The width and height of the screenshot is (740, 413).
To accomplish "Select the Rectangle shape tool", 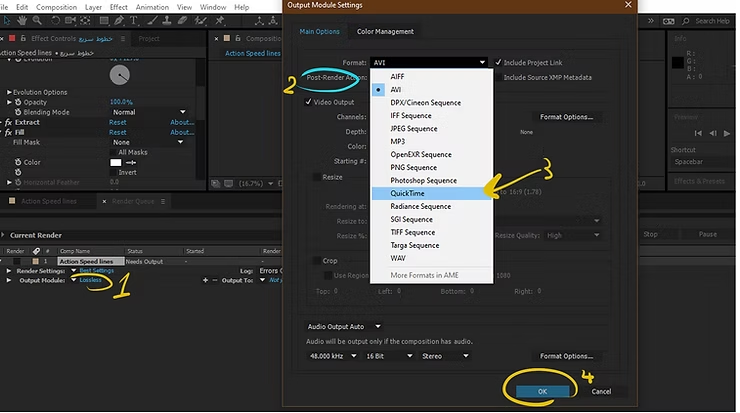I will pyautogui.click(x=104, y=20).
